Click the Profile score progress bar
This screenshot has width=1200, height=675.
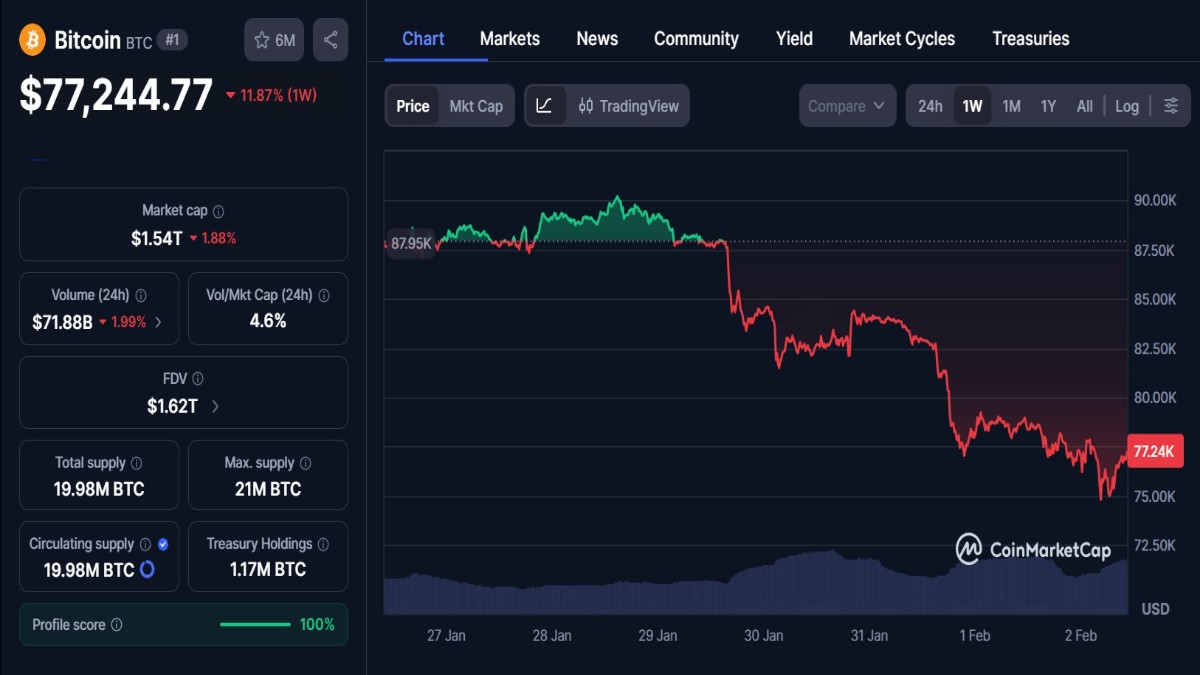point(255,625)
